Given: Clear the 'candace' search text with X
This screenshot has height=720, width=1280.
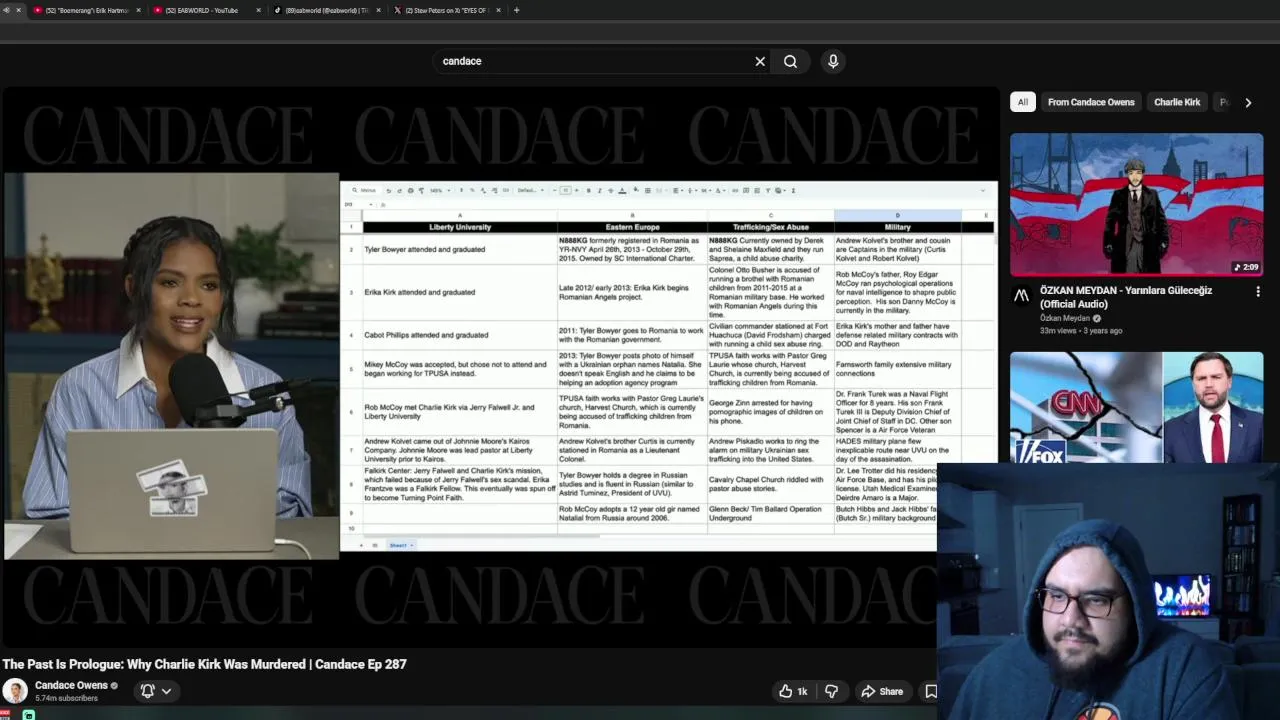Looking at the screenshot, I should [x=760, y=61].
